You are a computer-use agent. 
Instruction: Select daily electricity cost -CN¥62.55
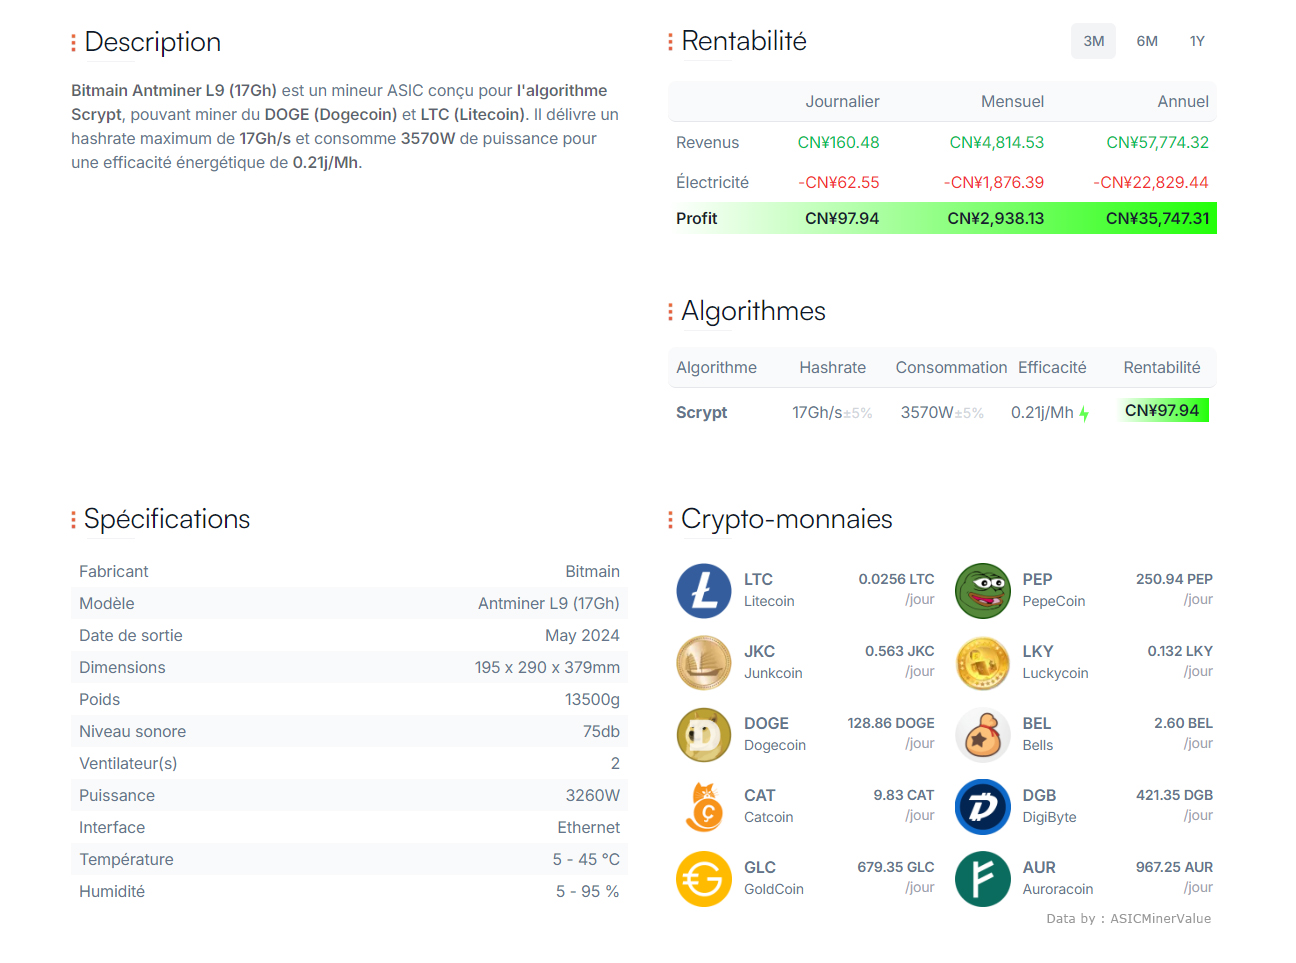[838, 182]
